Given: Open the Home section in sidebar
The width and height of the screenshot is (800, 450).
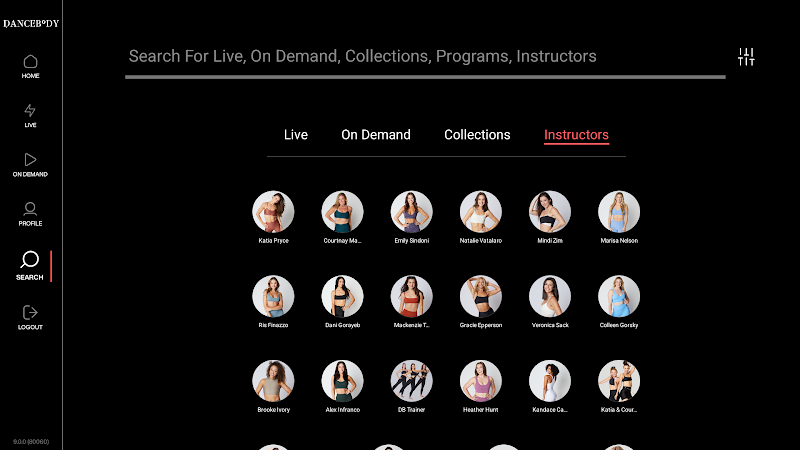Looking at the screenshot, I should point(30,62).
